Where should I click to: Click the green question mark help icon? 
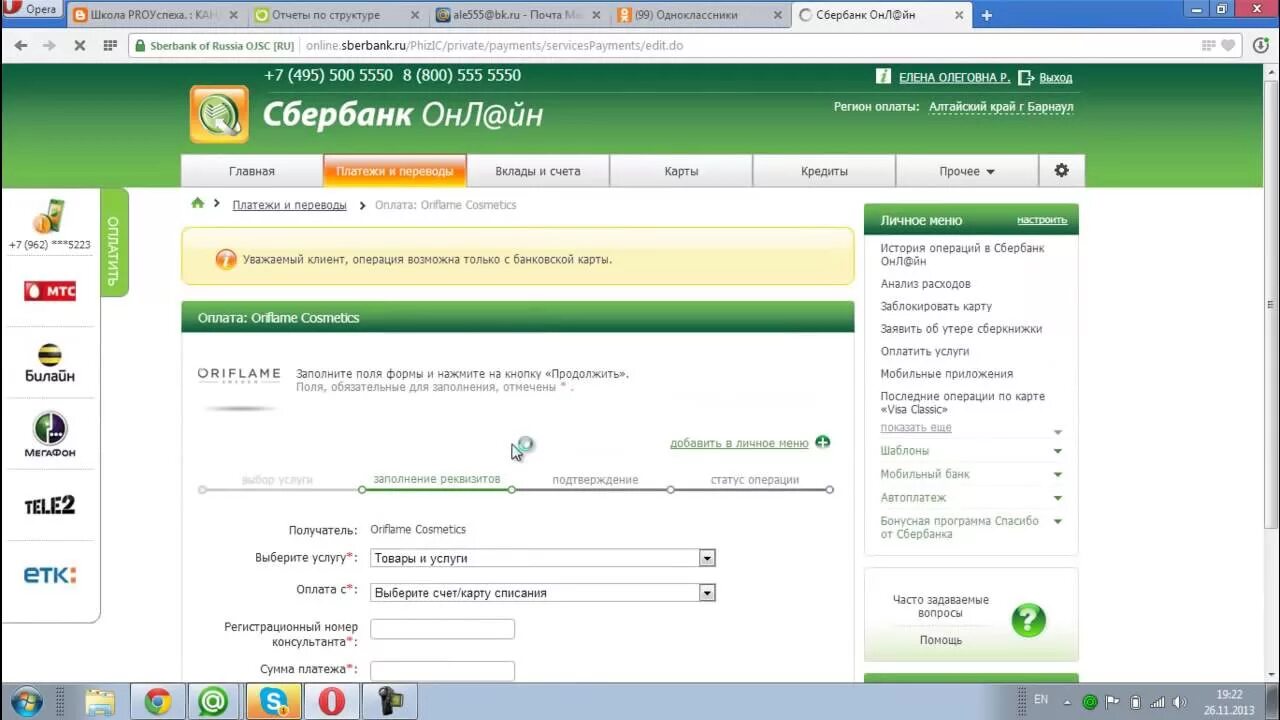pyautogui.click(x=1028, y=620)
